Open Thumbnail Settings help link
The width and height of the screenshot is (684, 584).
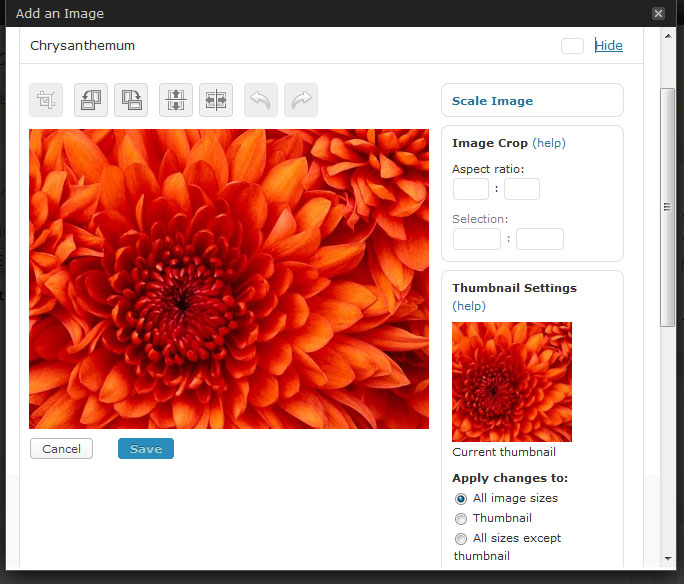coord(469,306)
